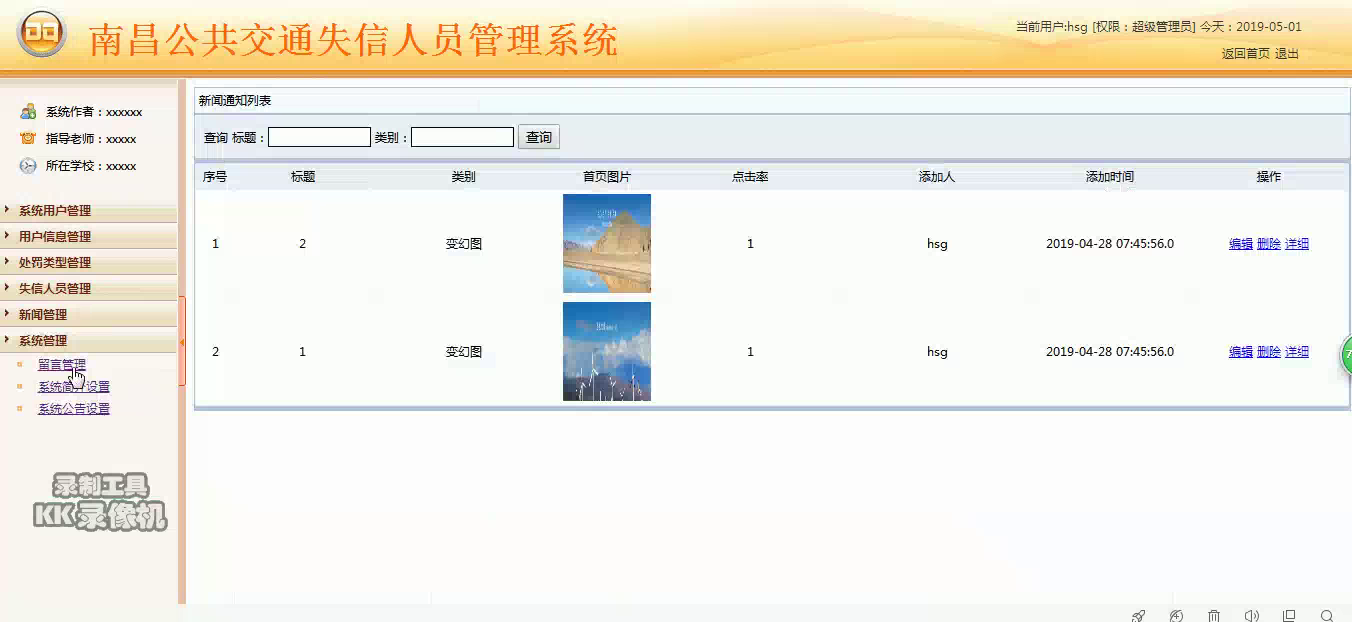Click the rocket accelerator icon in the status bar
The height and width of the screenshot is (622, 1352).
click(x=1138, y=616)
